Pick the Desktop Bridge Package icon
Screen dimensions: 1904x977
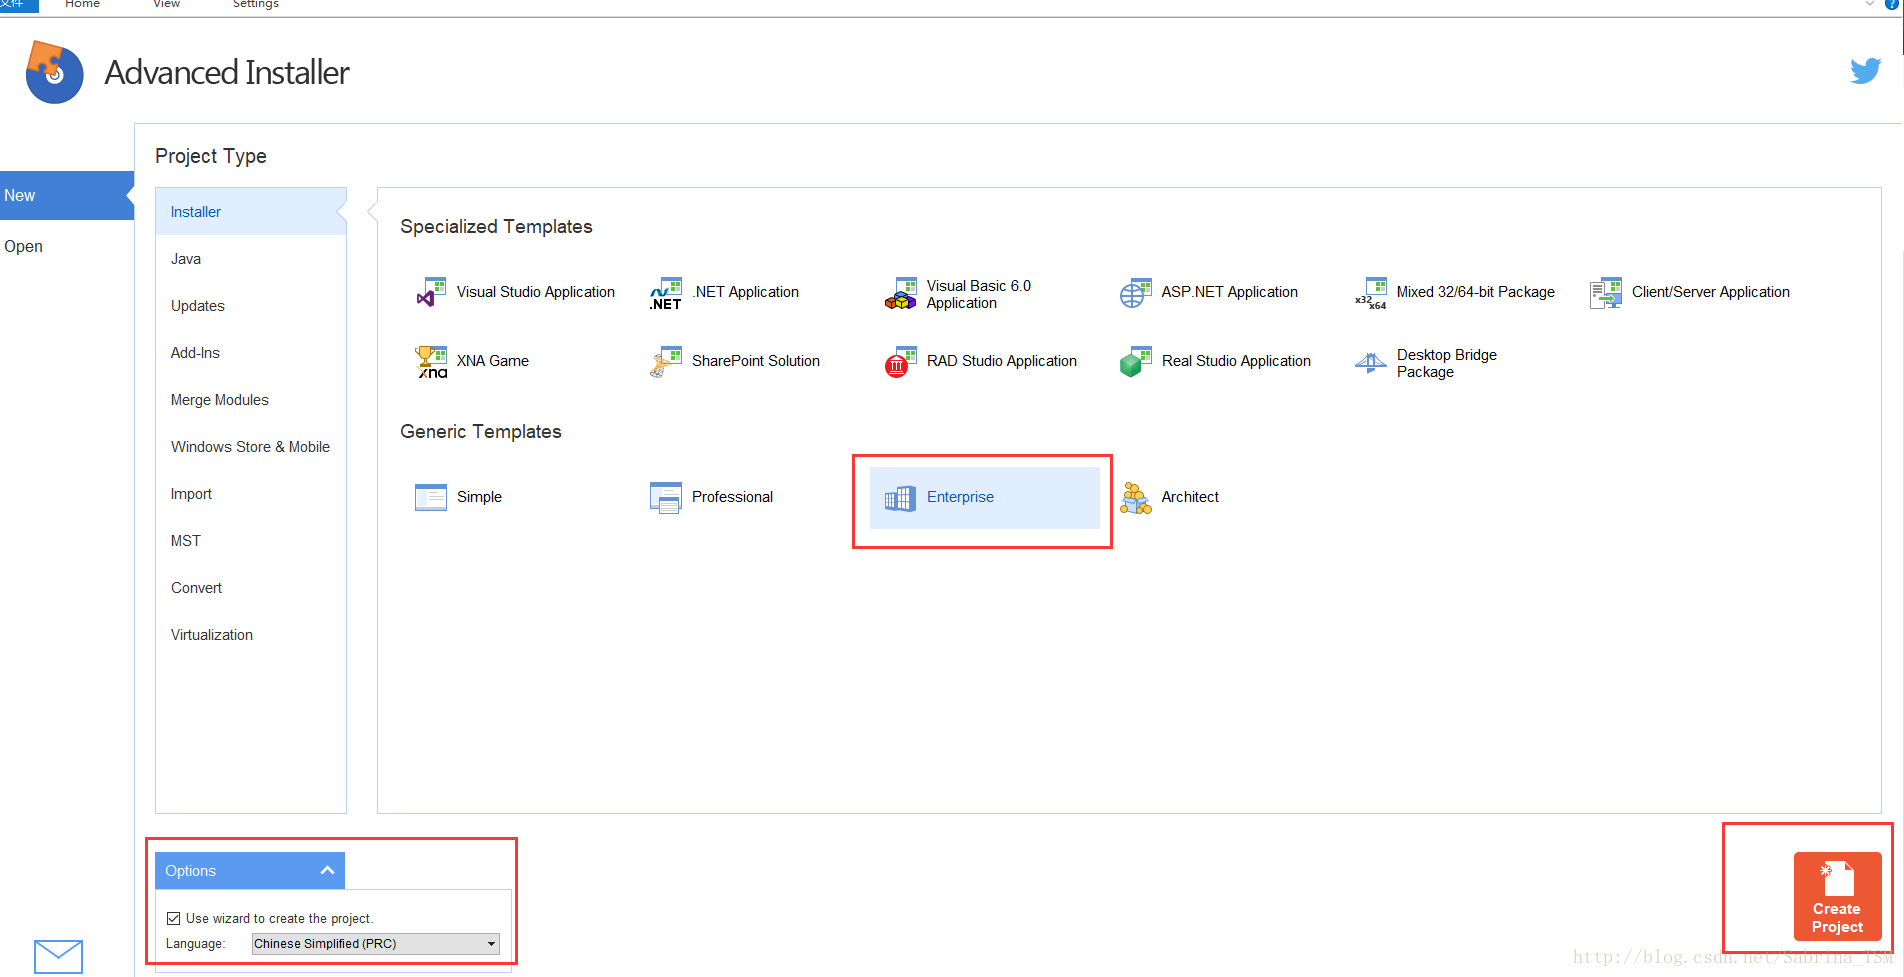[1370, 362]
